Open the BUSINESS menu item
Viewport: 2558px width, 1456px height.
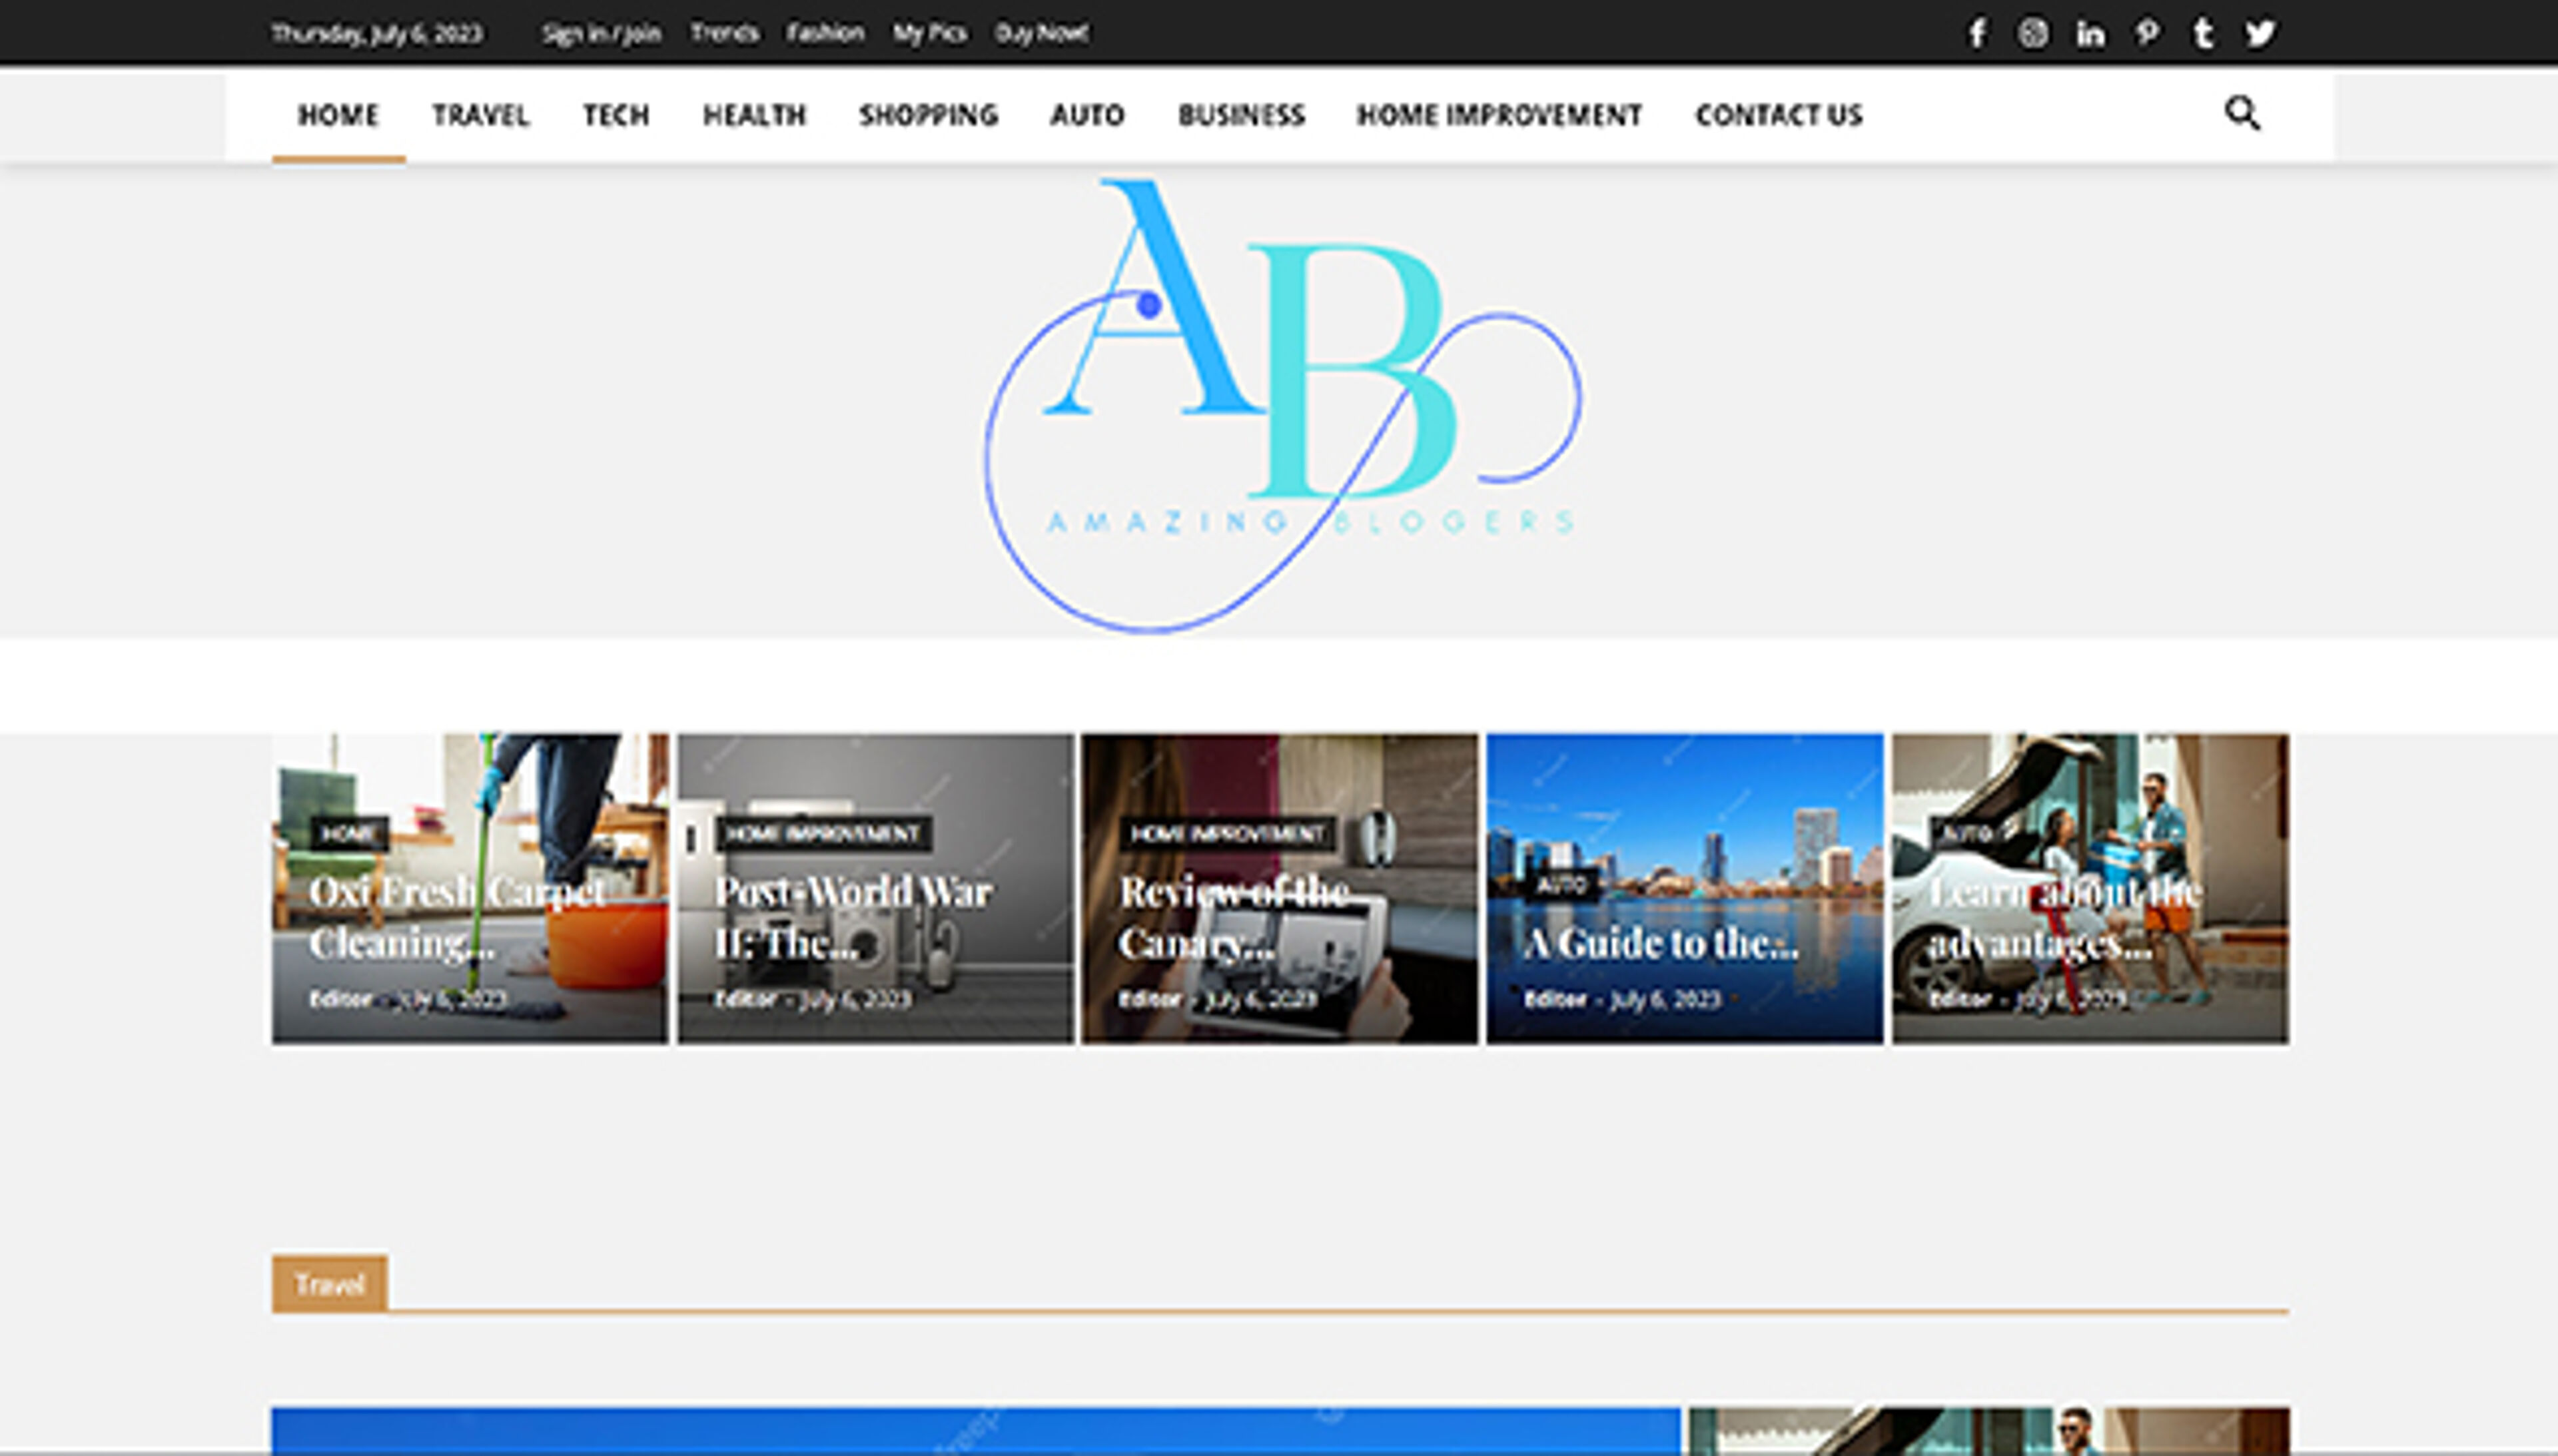(1241, 115)
